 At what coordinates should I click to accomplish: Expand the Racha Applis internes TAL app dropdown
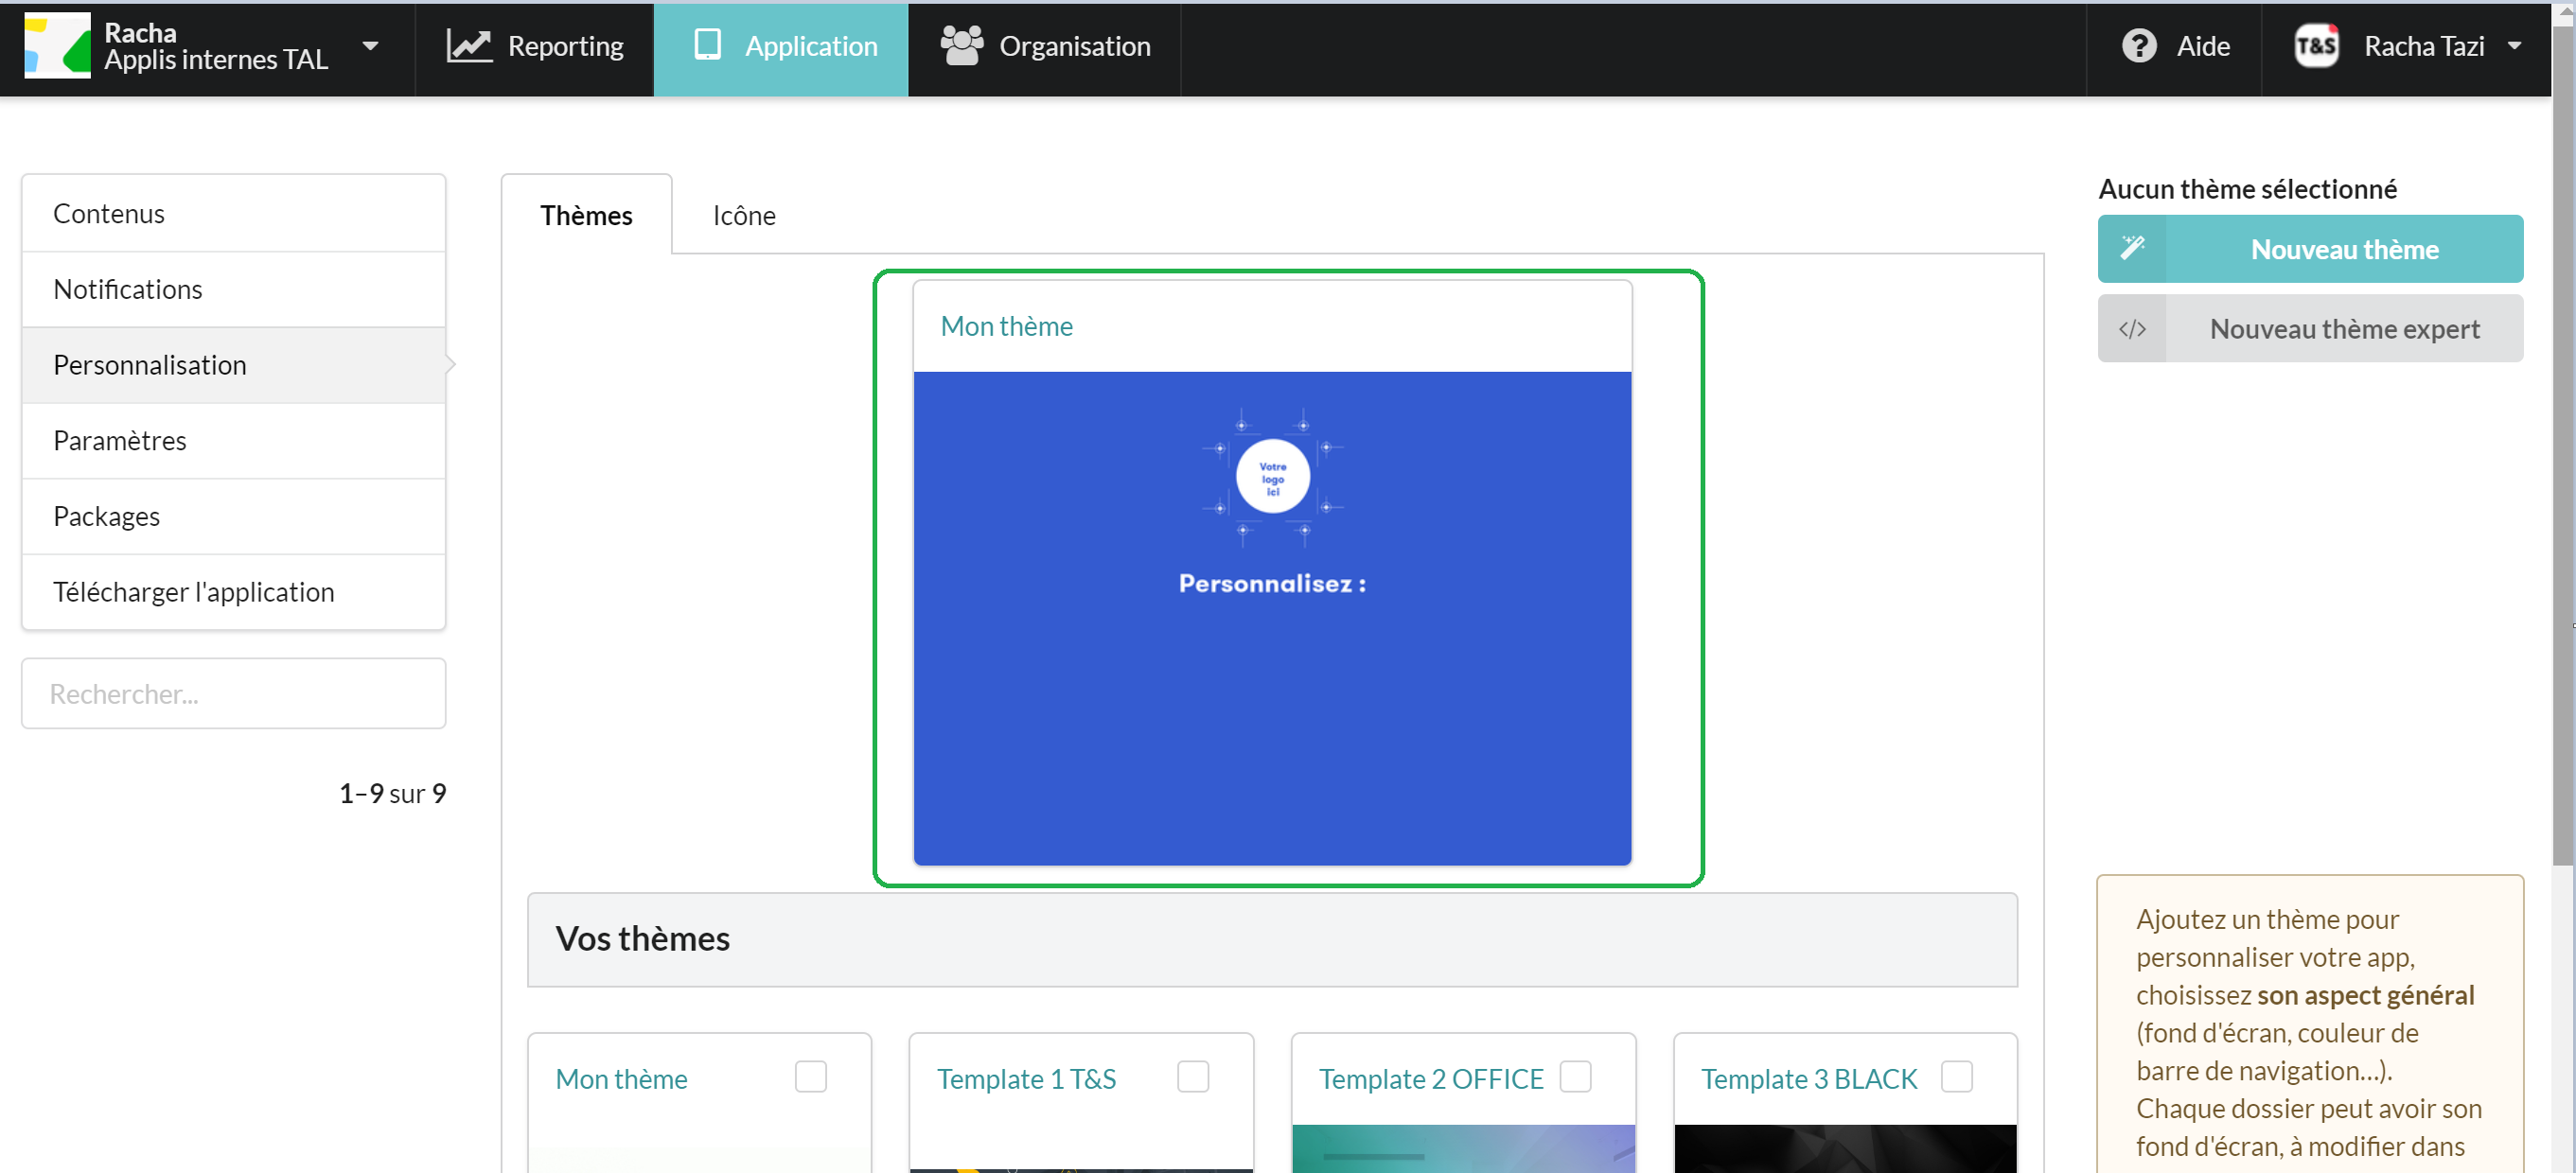point(370,46)
